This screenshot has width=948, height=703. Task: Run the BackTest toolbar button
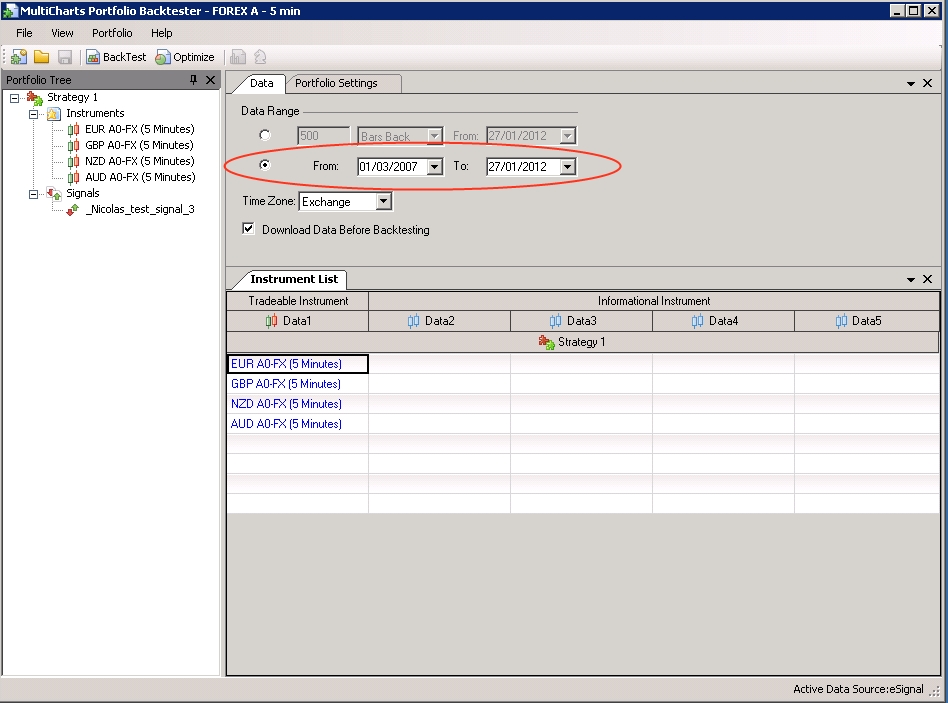point(116,57)
